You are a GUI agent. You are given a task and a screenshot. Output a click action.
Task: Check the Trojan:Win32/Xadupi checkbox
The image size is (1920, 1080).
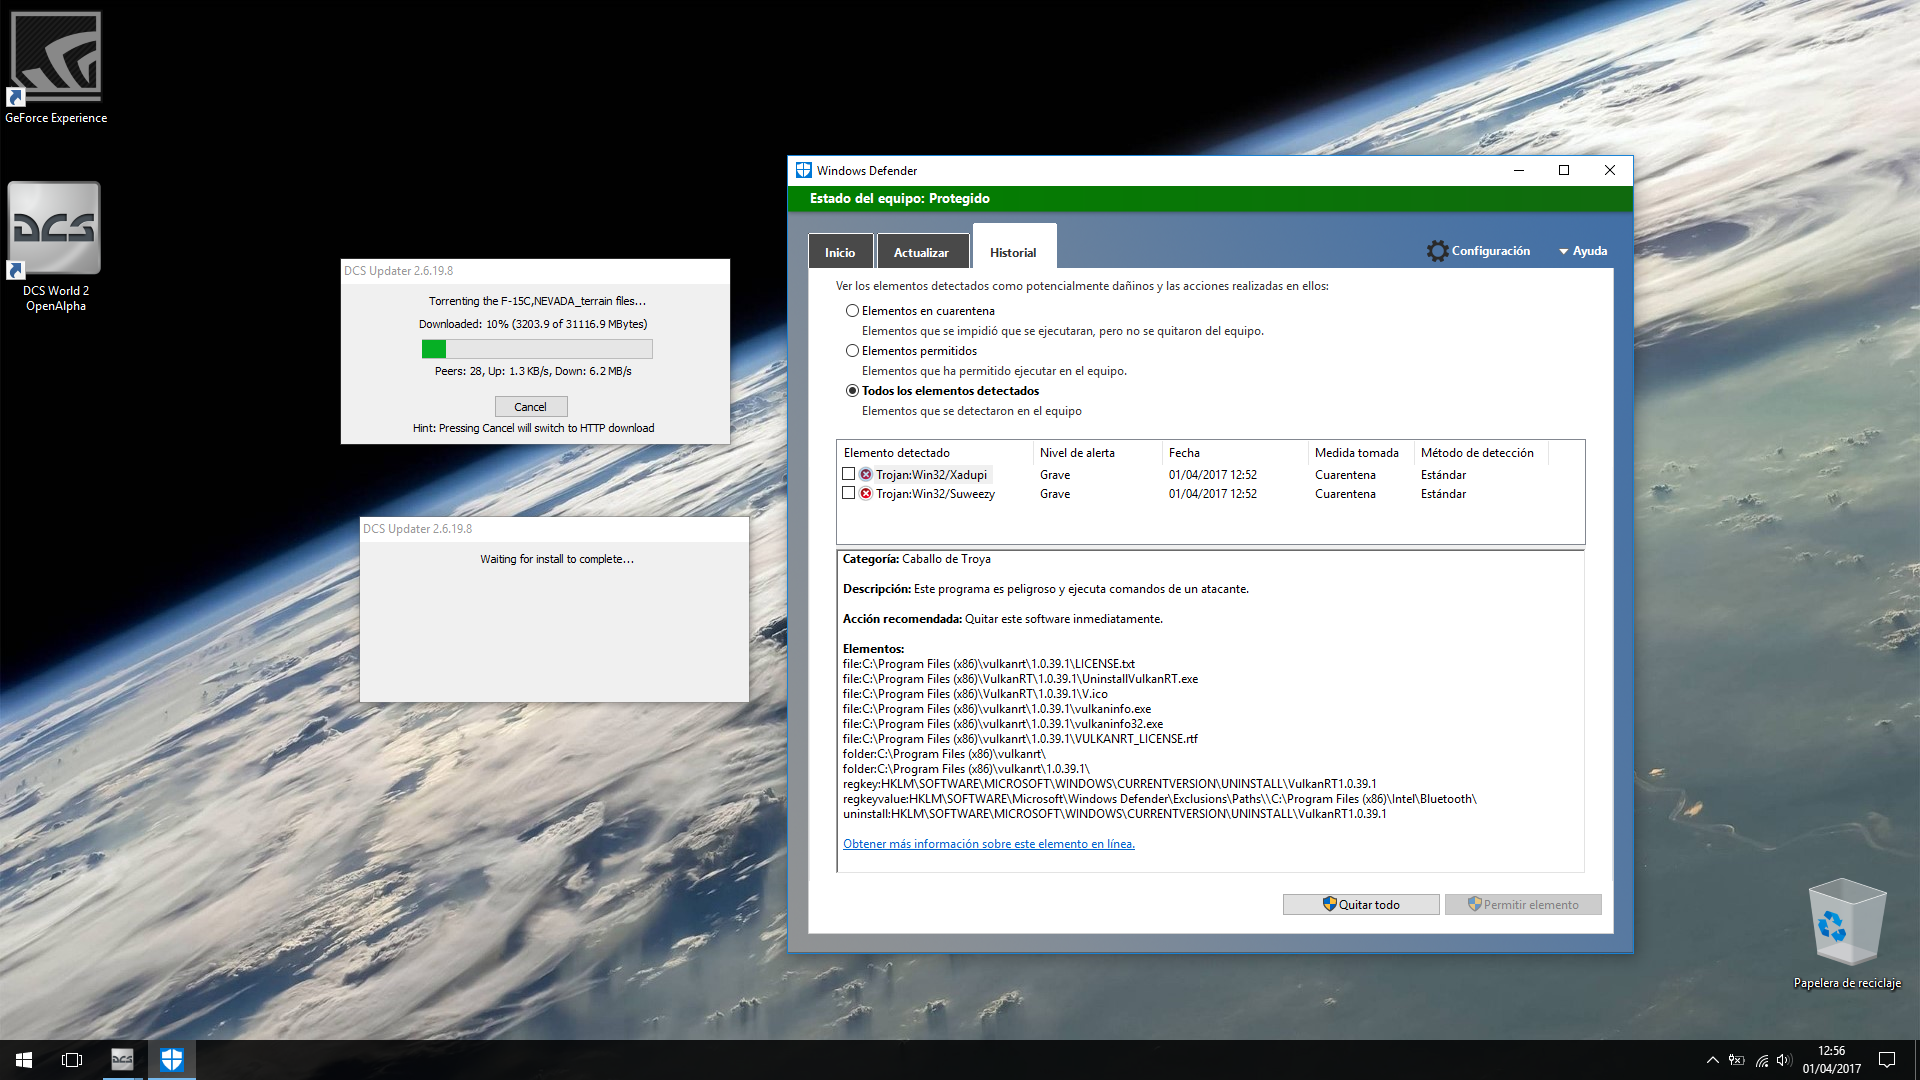(849, 474)
